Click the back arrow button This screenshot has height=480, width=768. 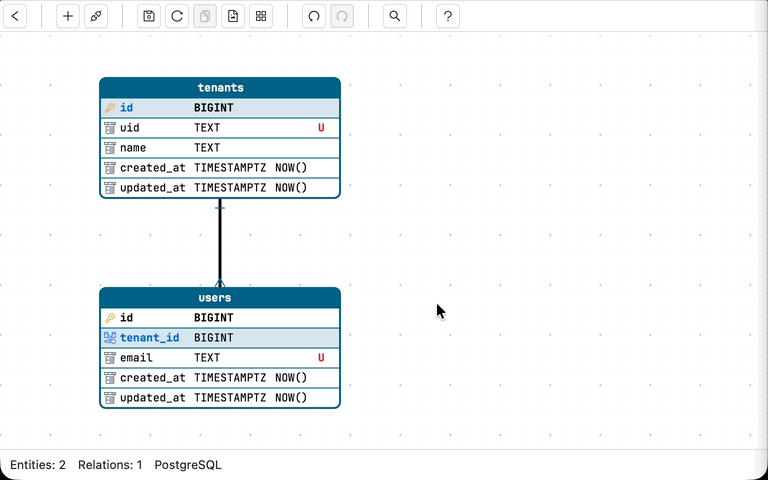pos(16,16)
